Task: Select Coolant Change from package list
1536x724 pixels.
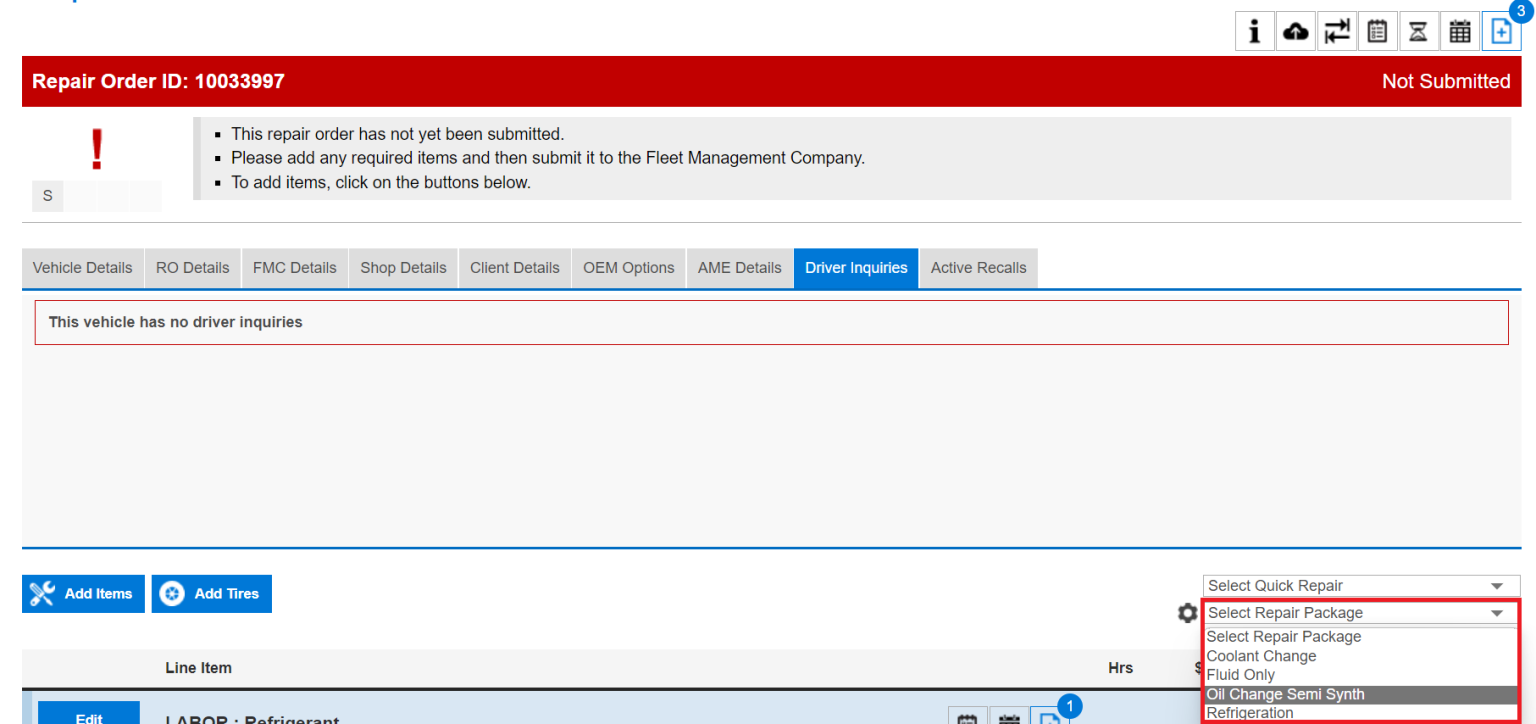Action: 1261,656
